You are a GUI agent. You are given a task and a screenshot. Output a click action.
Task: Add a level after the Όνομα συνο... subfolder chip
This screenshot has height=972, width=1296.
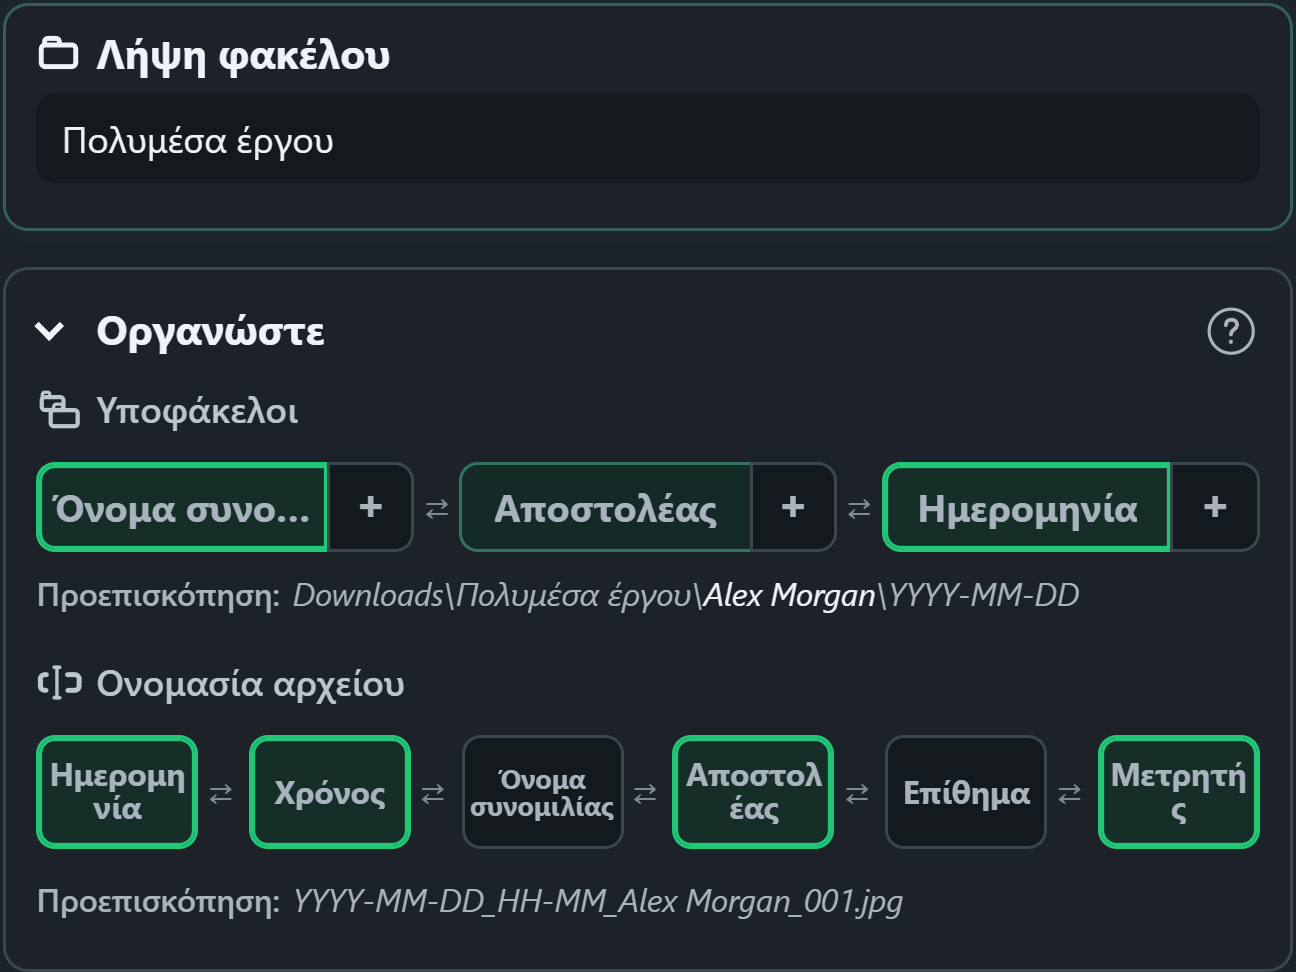click(370, 507)
